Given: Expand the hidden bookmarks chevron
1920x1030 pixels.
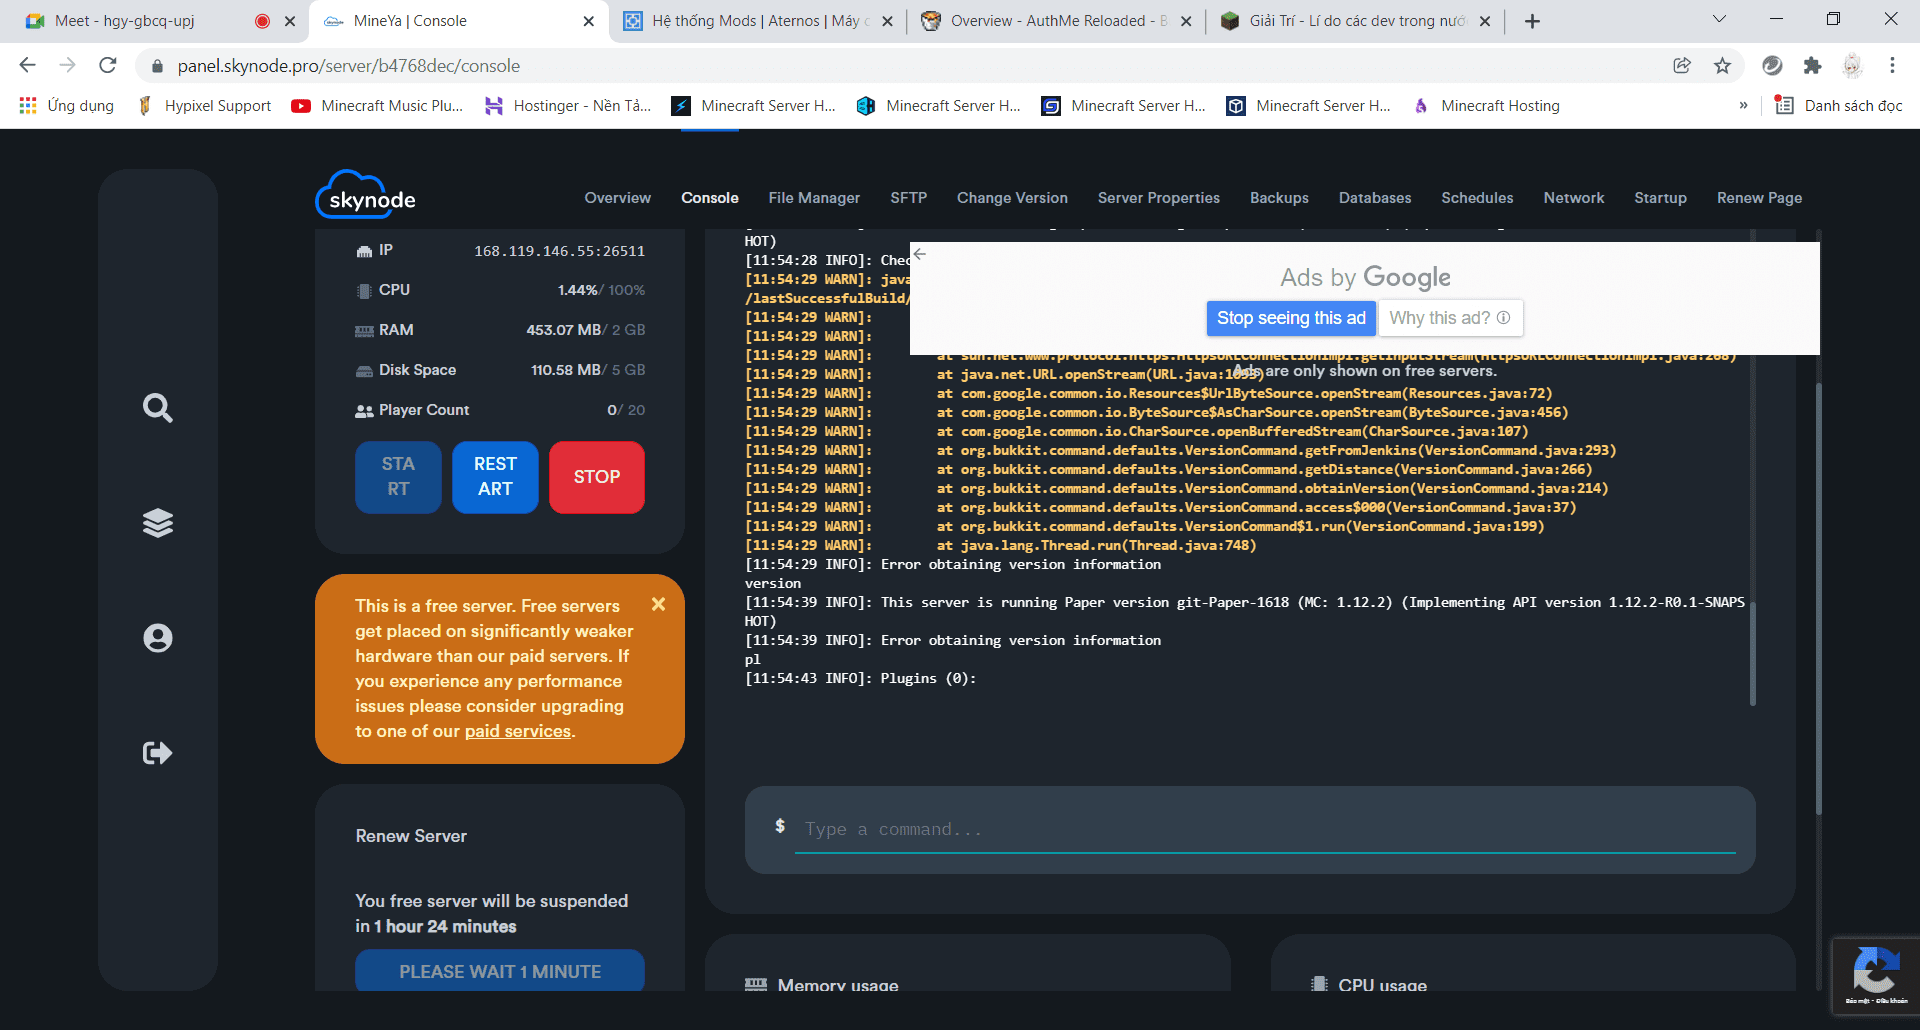Looking at the screenshot, I should click(1743, 106).
